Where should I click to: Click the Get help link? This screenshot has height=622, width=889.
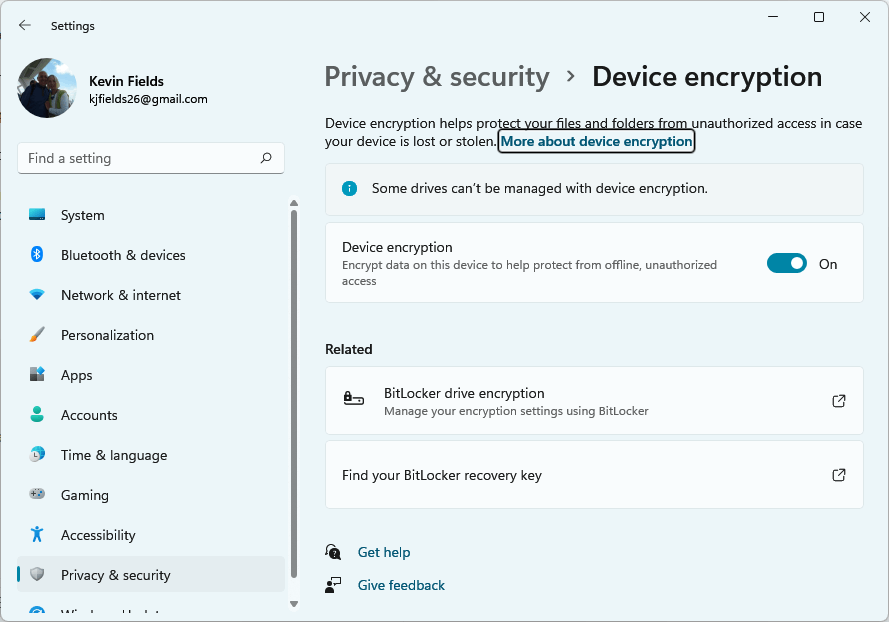[x=384, y=552]
